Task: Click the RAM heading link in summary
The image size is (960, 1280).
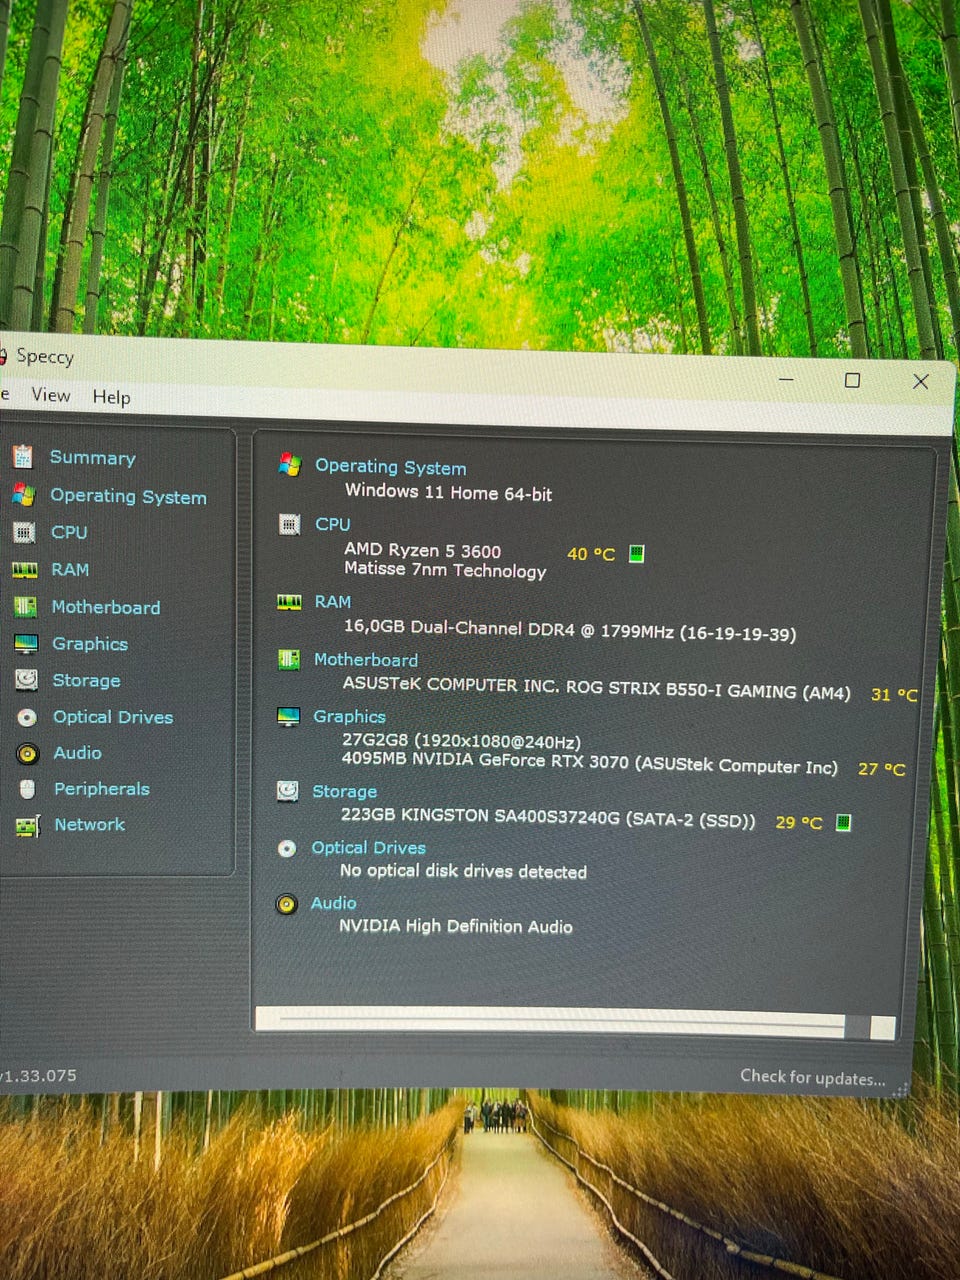Action: [333, 602]
